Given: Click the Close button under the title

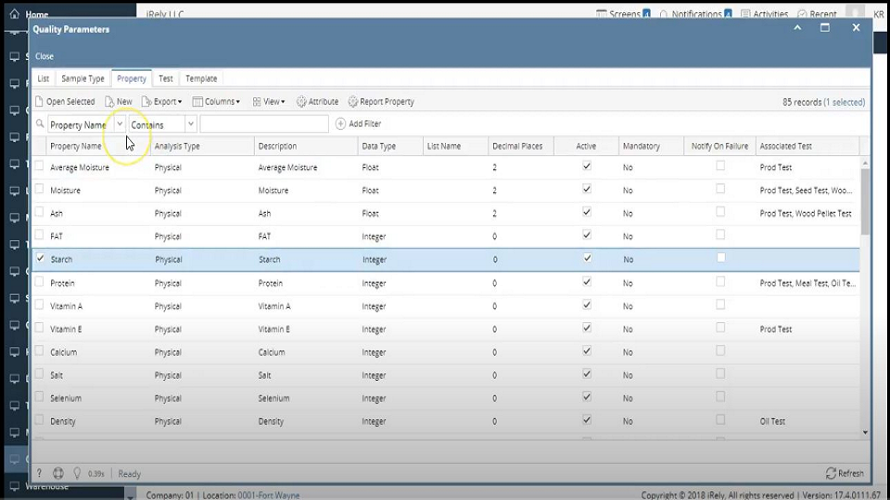Looking at the screenshot, I should [44, 56].
